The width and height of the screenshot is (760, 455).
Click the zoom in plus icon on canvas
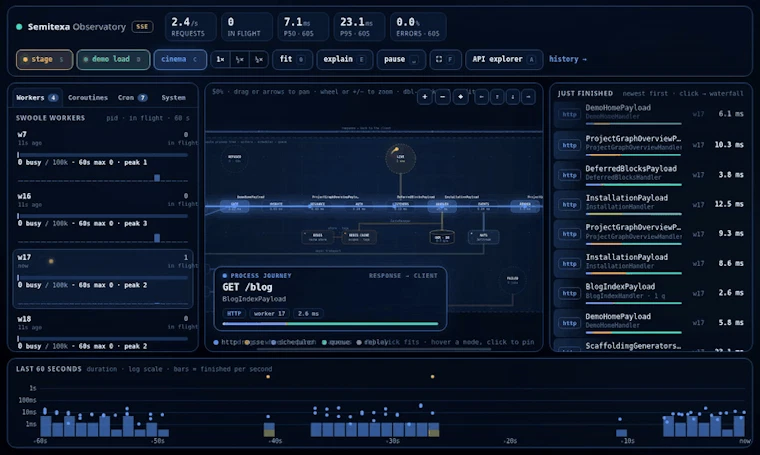(425, 97)
